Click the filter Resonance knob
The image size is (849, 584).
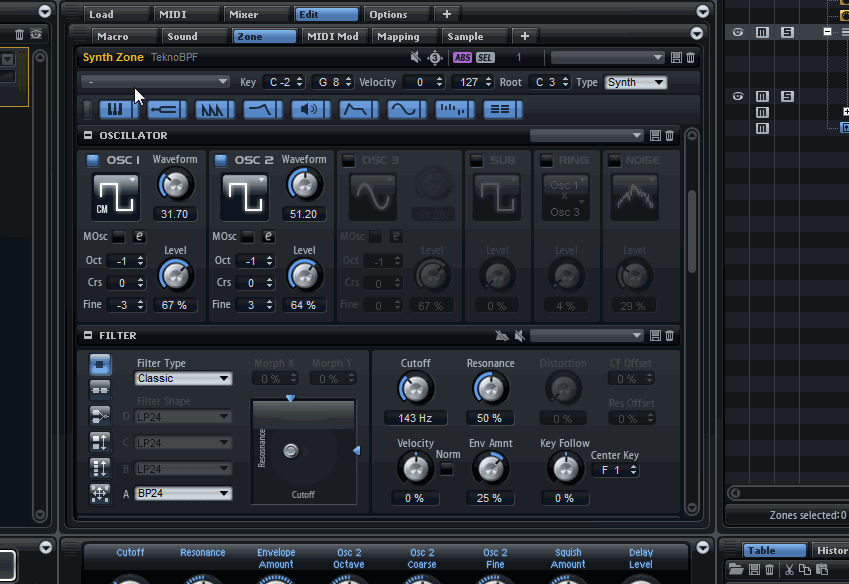[x=490, y=389]
